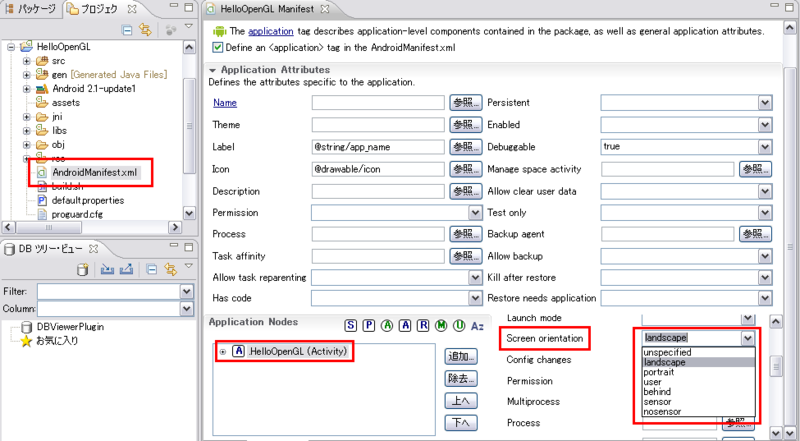The height and width of the screenshot is (441, 800).
Task: Collapse the Application Attributes section
Action: click(x=212, y=70)
